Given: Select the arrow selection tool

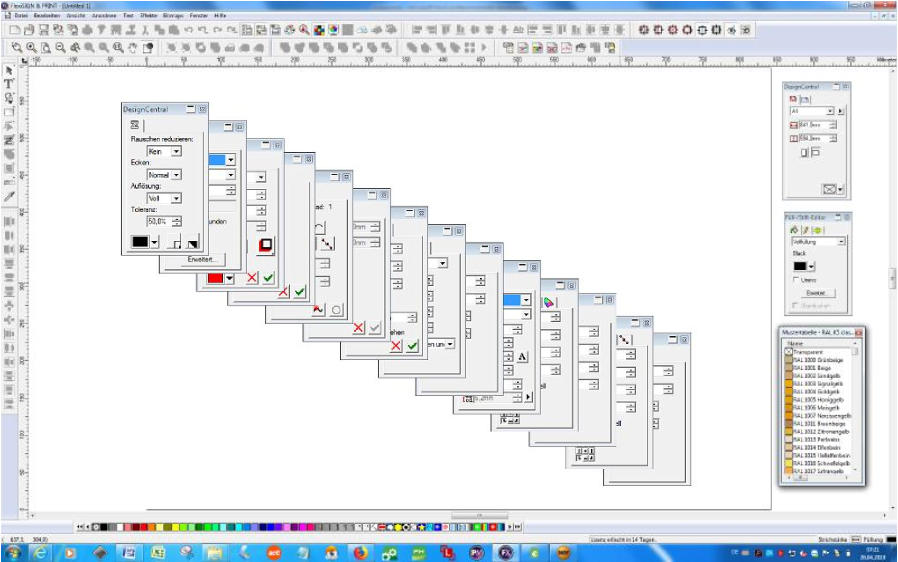Looking at the screenshot, I should tap(9, 71).
